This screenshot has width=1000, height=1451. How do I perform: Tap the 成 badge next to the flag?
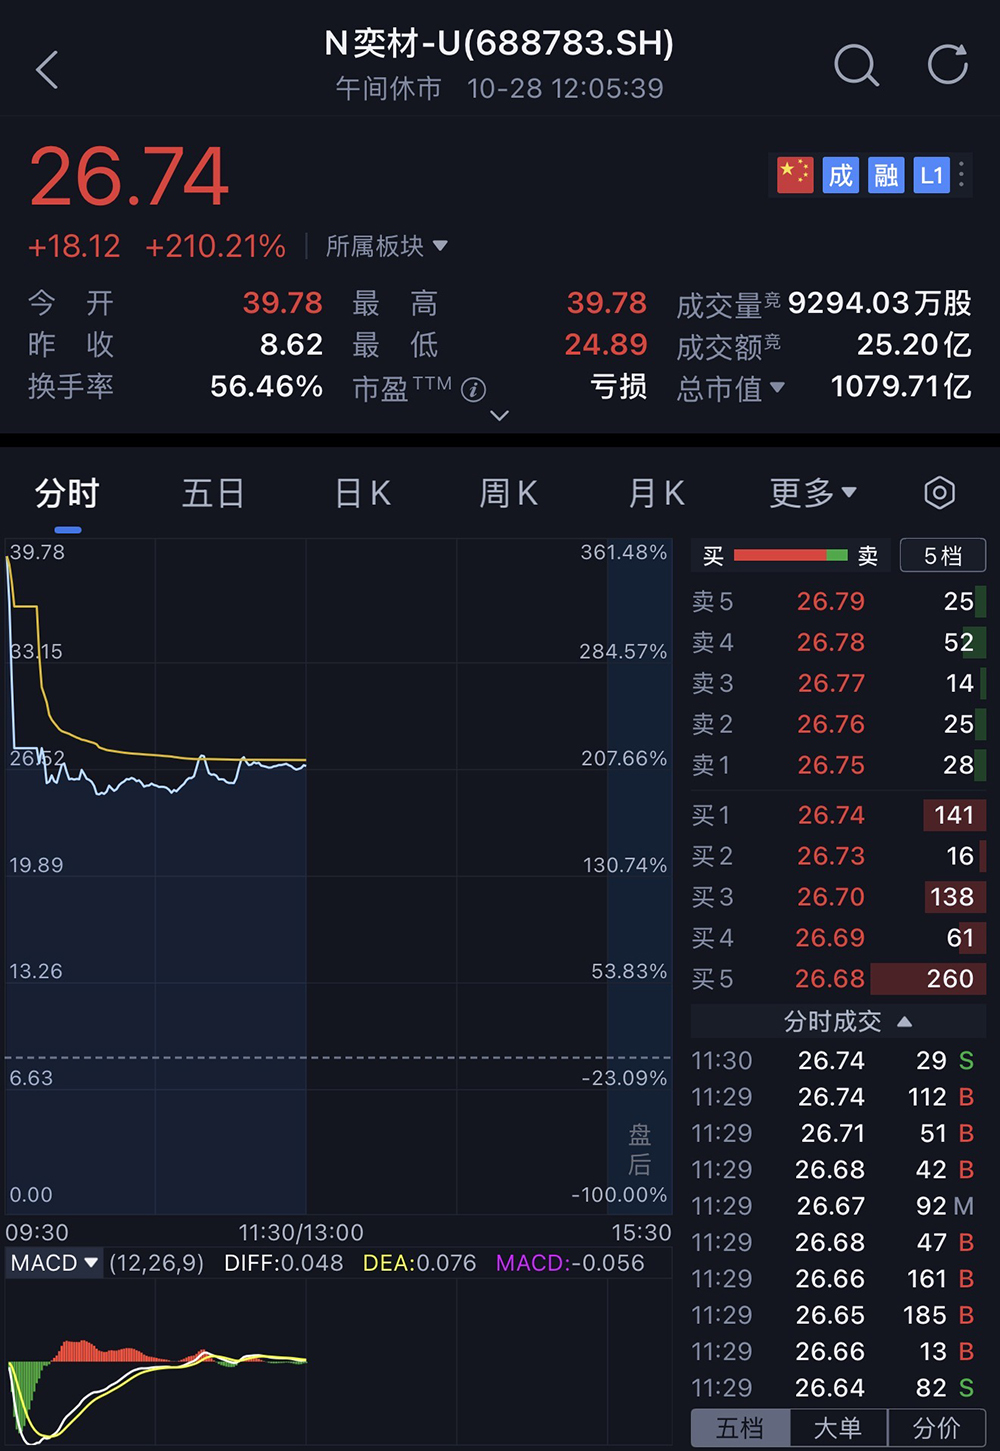pos(841,175)
